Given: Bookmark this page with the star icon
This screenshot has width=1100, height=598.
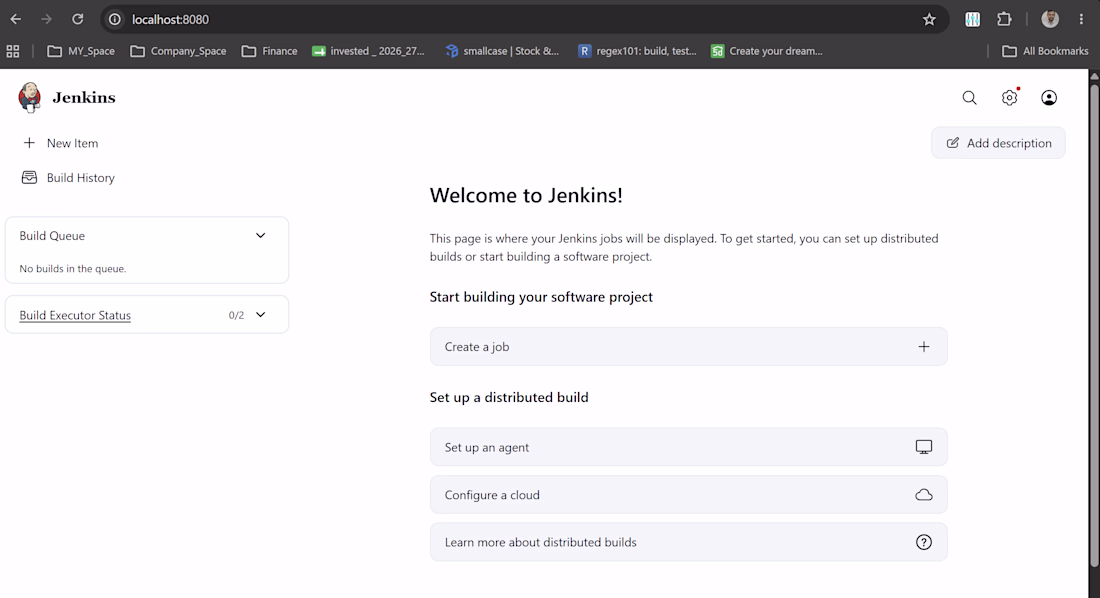Looking at the screenshot, I should [930, 20].
